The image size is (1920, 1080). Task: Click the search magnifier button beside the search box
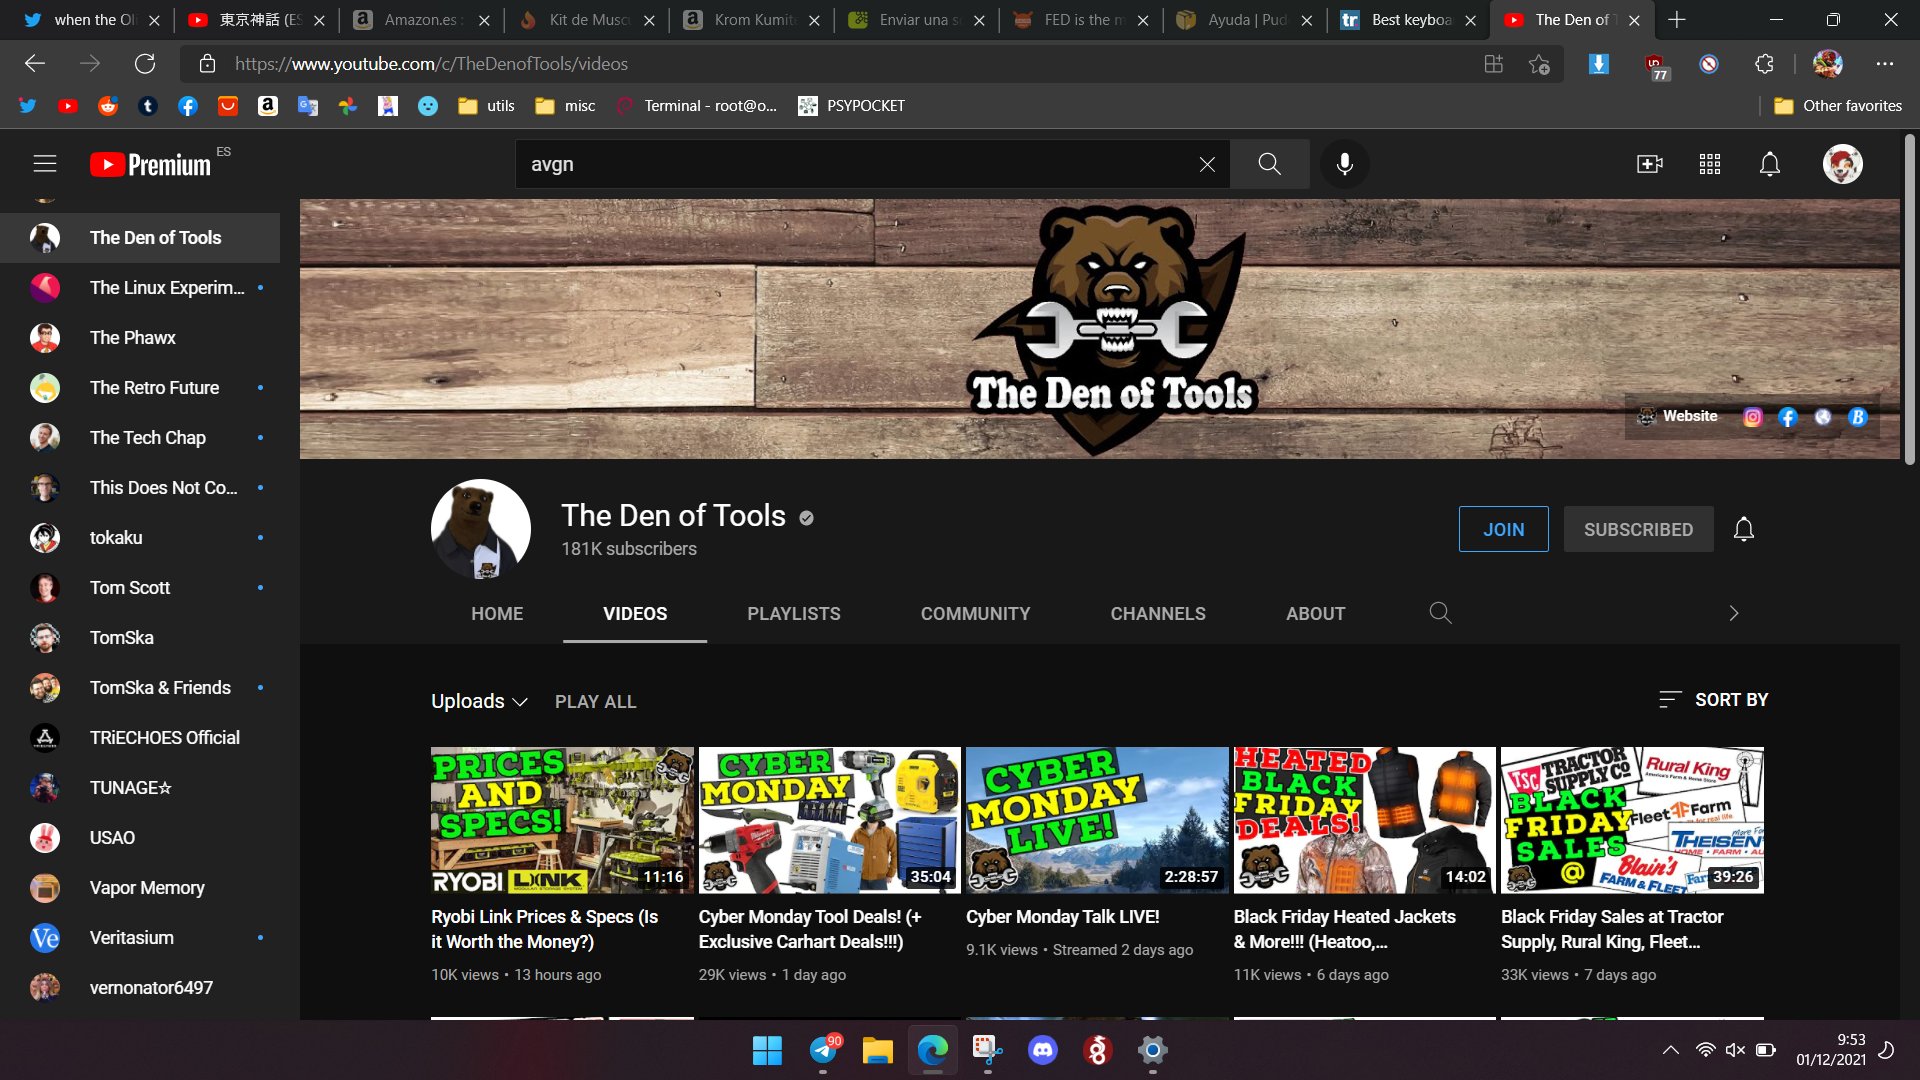click(x=1269, y=164)
